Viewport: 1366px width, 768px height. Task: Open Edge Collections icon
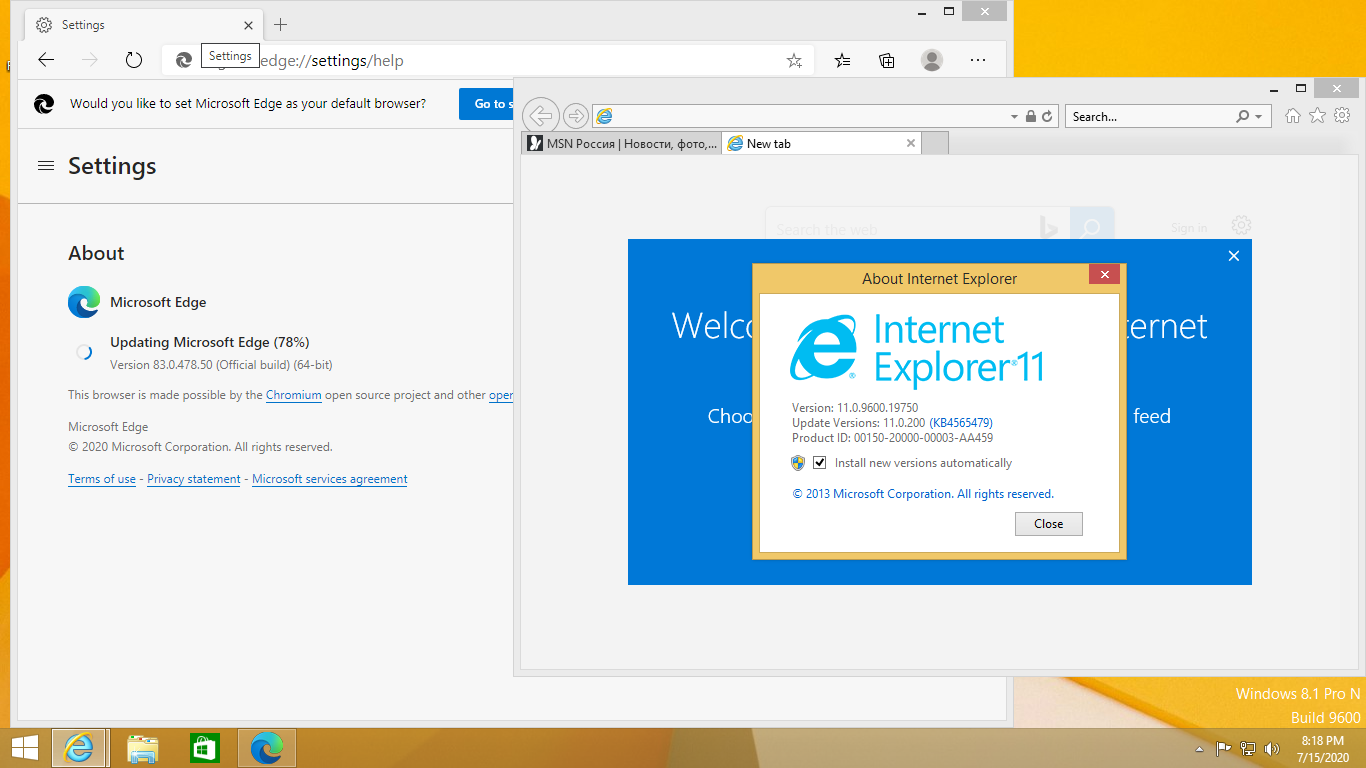[887, 60]
